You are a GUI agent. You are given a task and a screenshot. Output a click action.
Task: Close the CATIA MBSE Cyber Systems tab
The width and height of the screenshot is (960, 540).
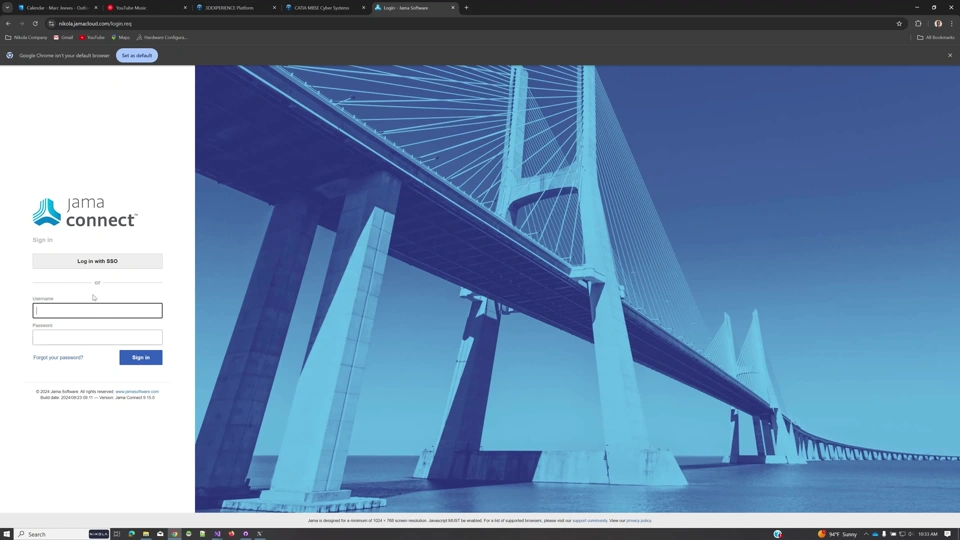click(364, 8)
